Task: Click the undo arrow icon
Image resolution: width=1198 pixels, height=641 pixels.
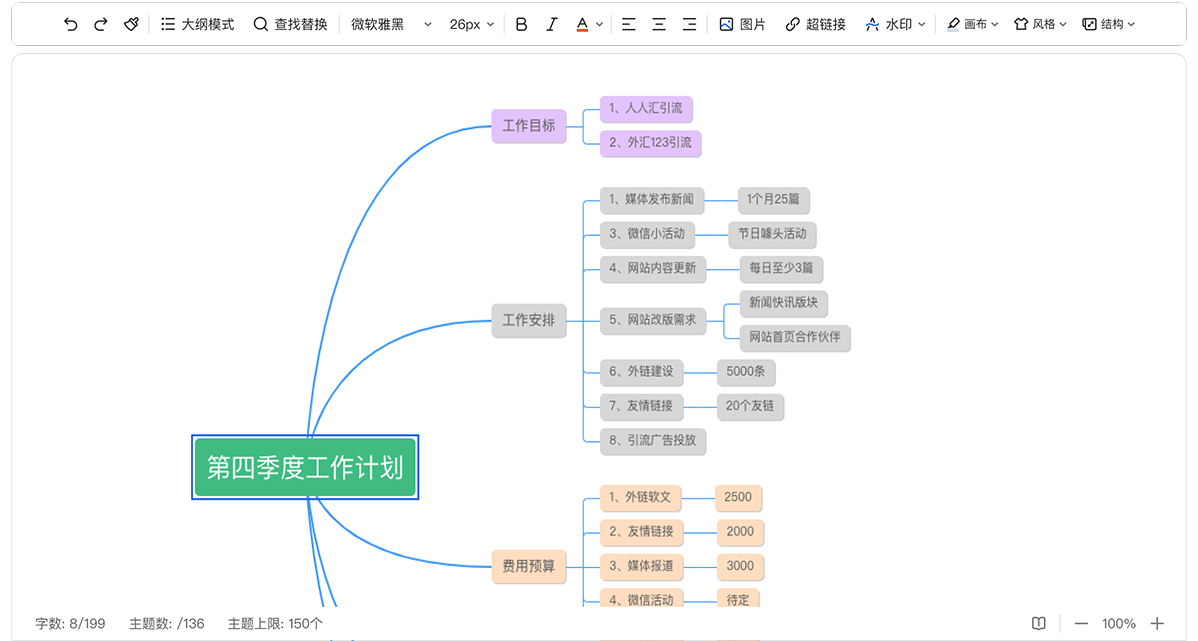Action: pos(70,24)
